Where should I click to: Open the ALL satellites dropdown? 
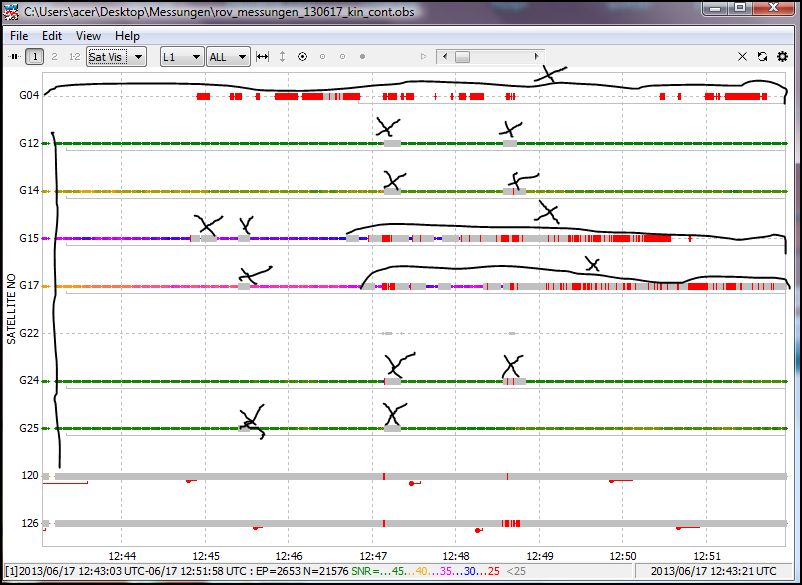click(228, 57)
